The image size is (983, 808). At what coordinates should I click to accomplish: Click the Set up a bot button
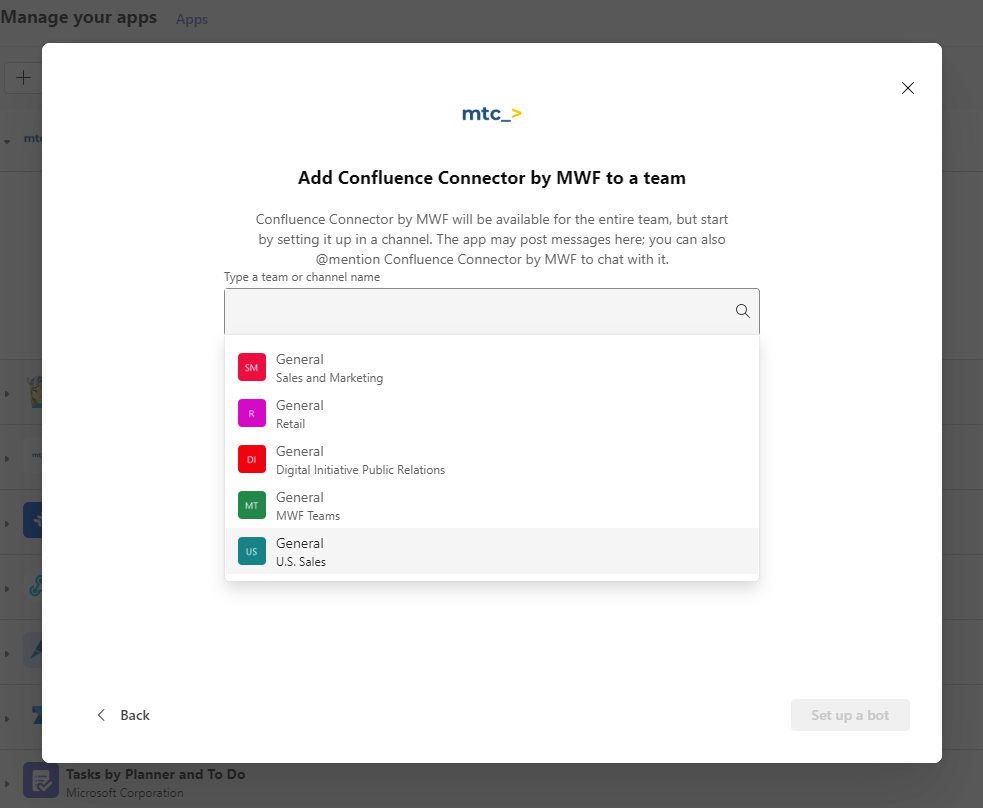pyautogui.click(x=850, y=715)
